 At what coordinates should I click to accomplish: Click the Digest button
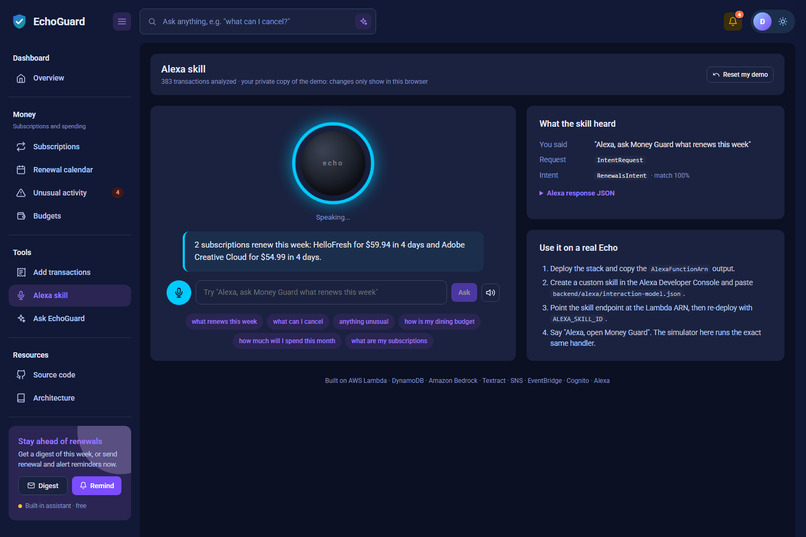tap(43, 486)
